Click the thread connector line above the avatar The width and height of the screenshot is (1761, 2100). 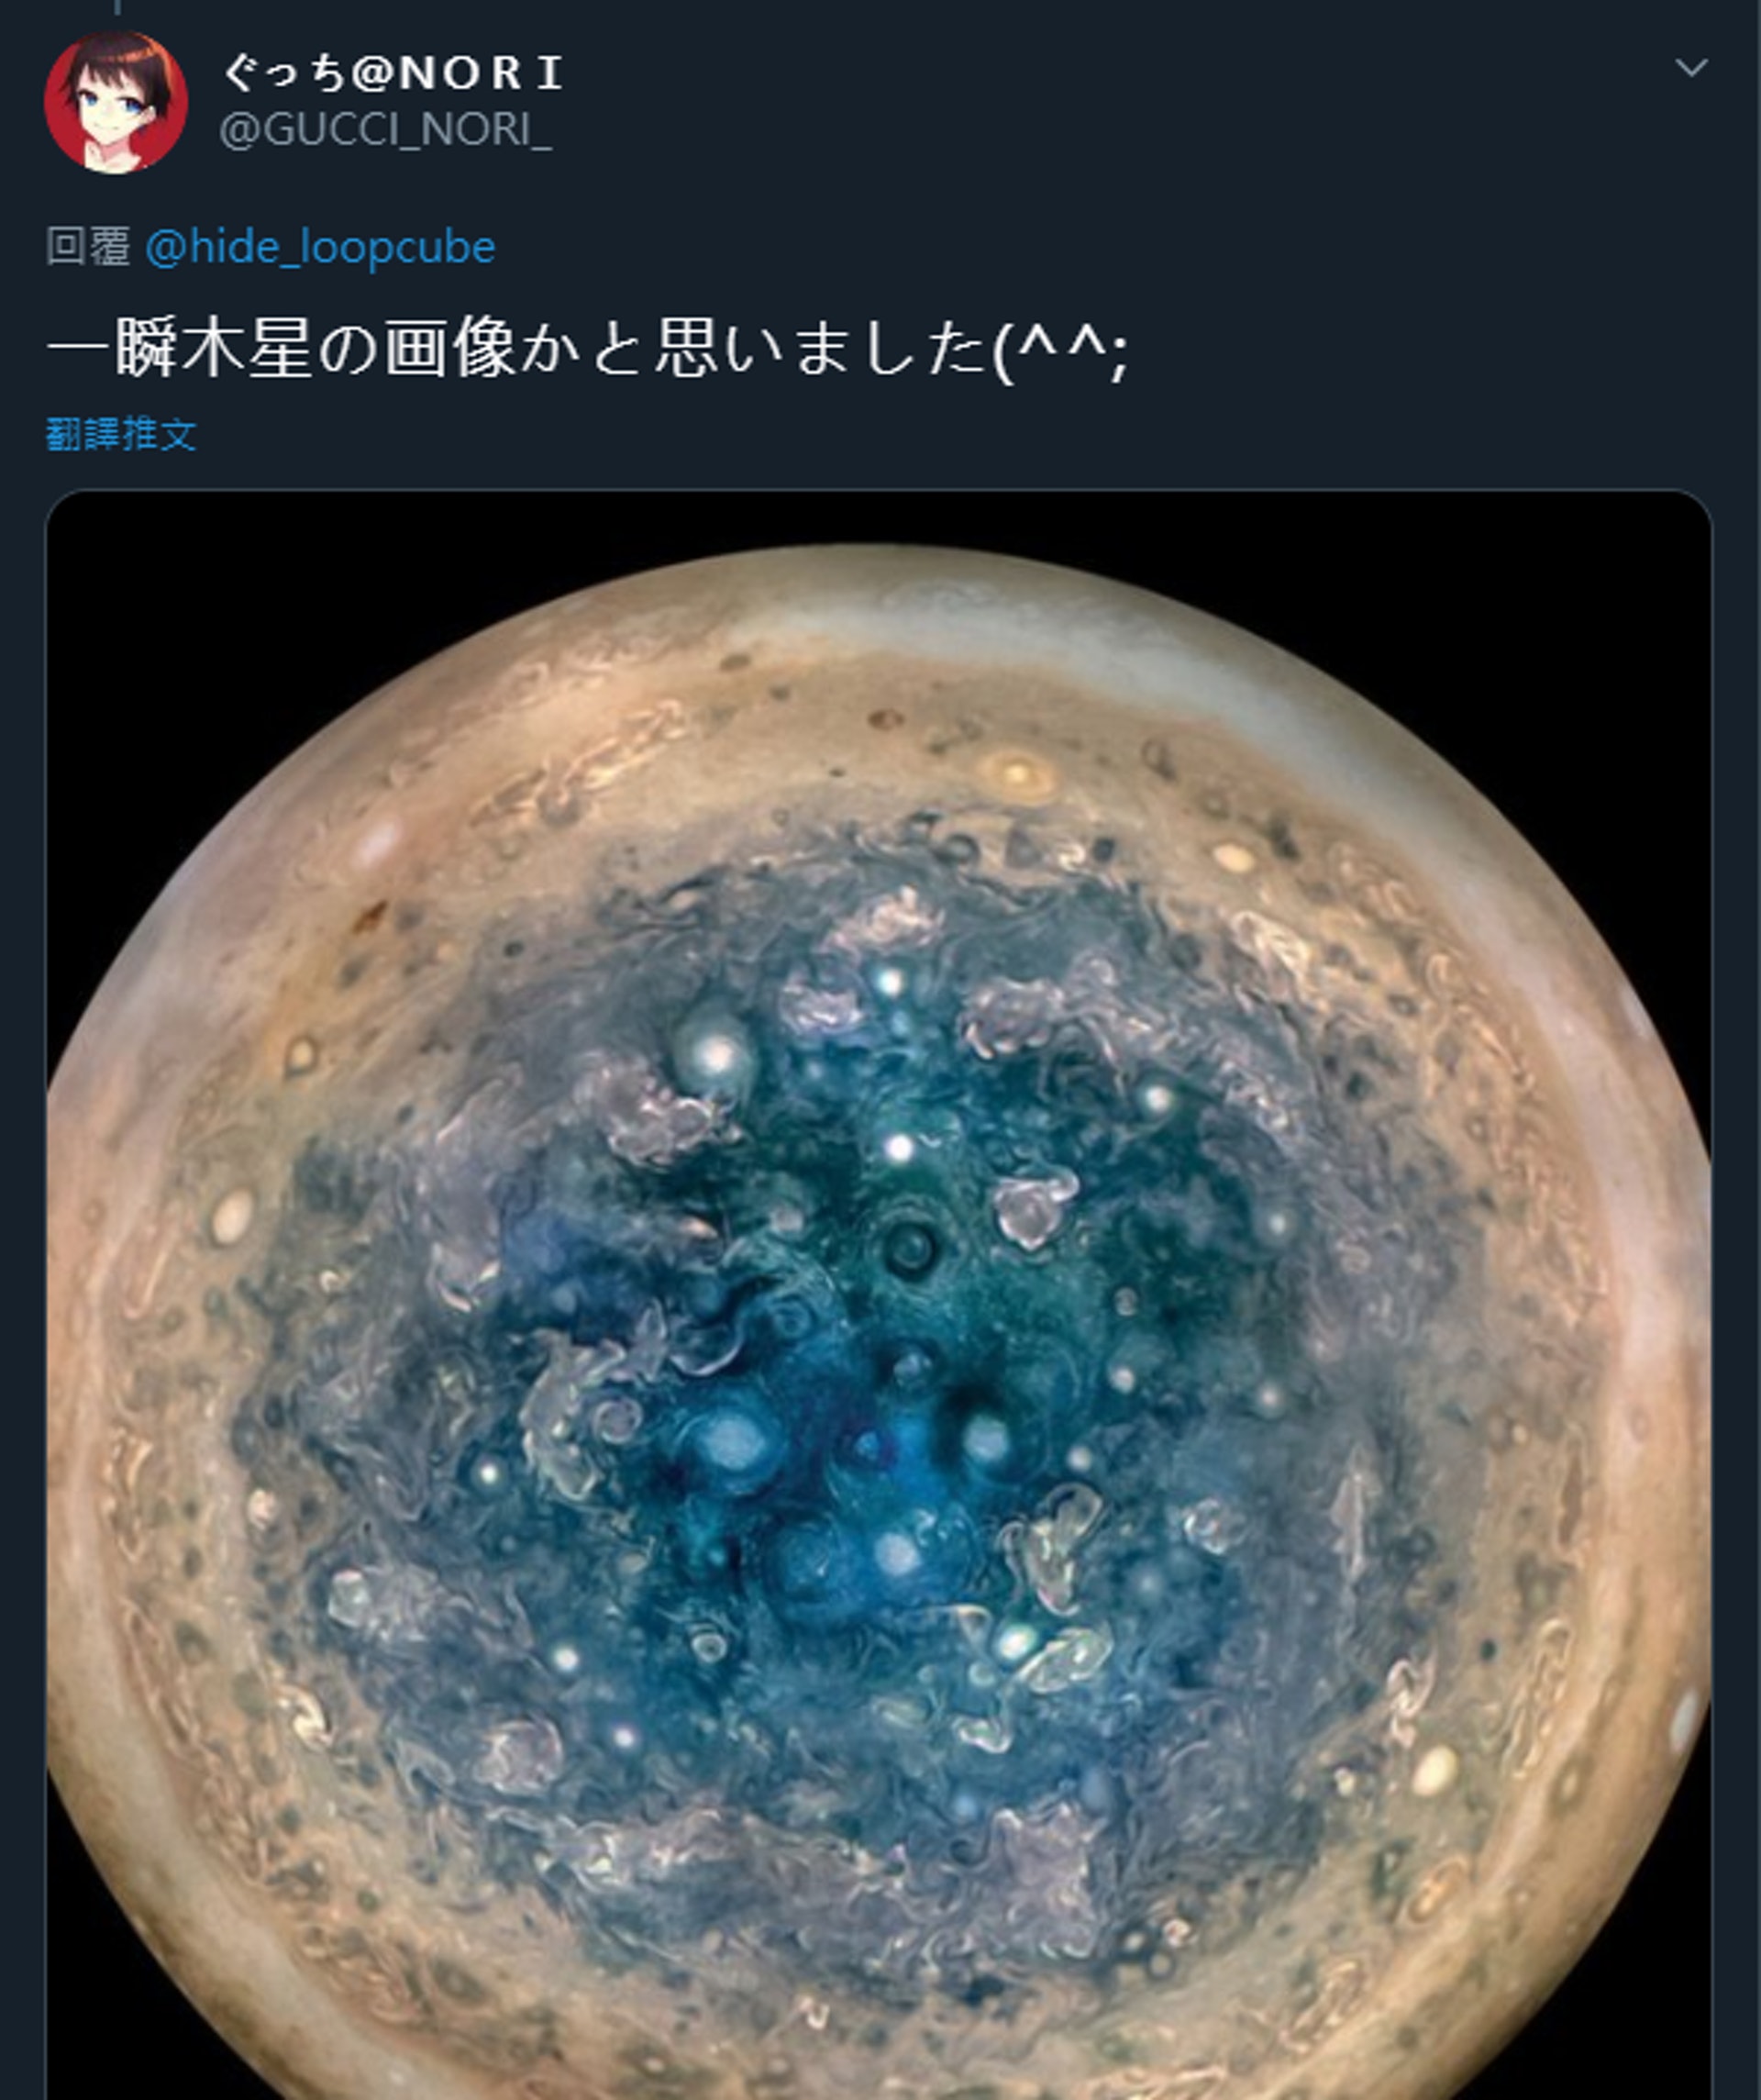pyautogui.click(x=117, y=7)
